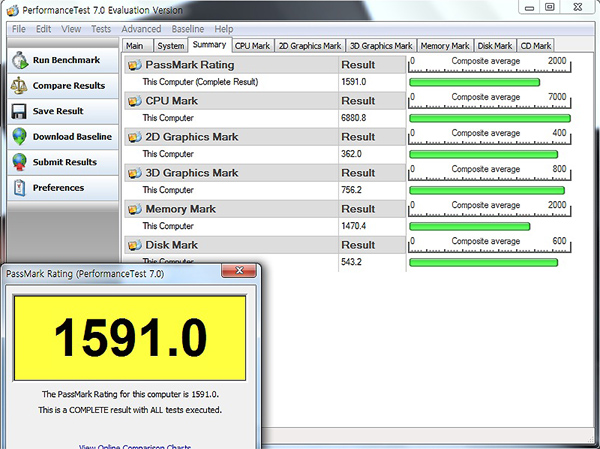Click the Disk Mark header icon
Viewport: 600px width, 449px height.
pyautogui.click(x=135, y=245)
